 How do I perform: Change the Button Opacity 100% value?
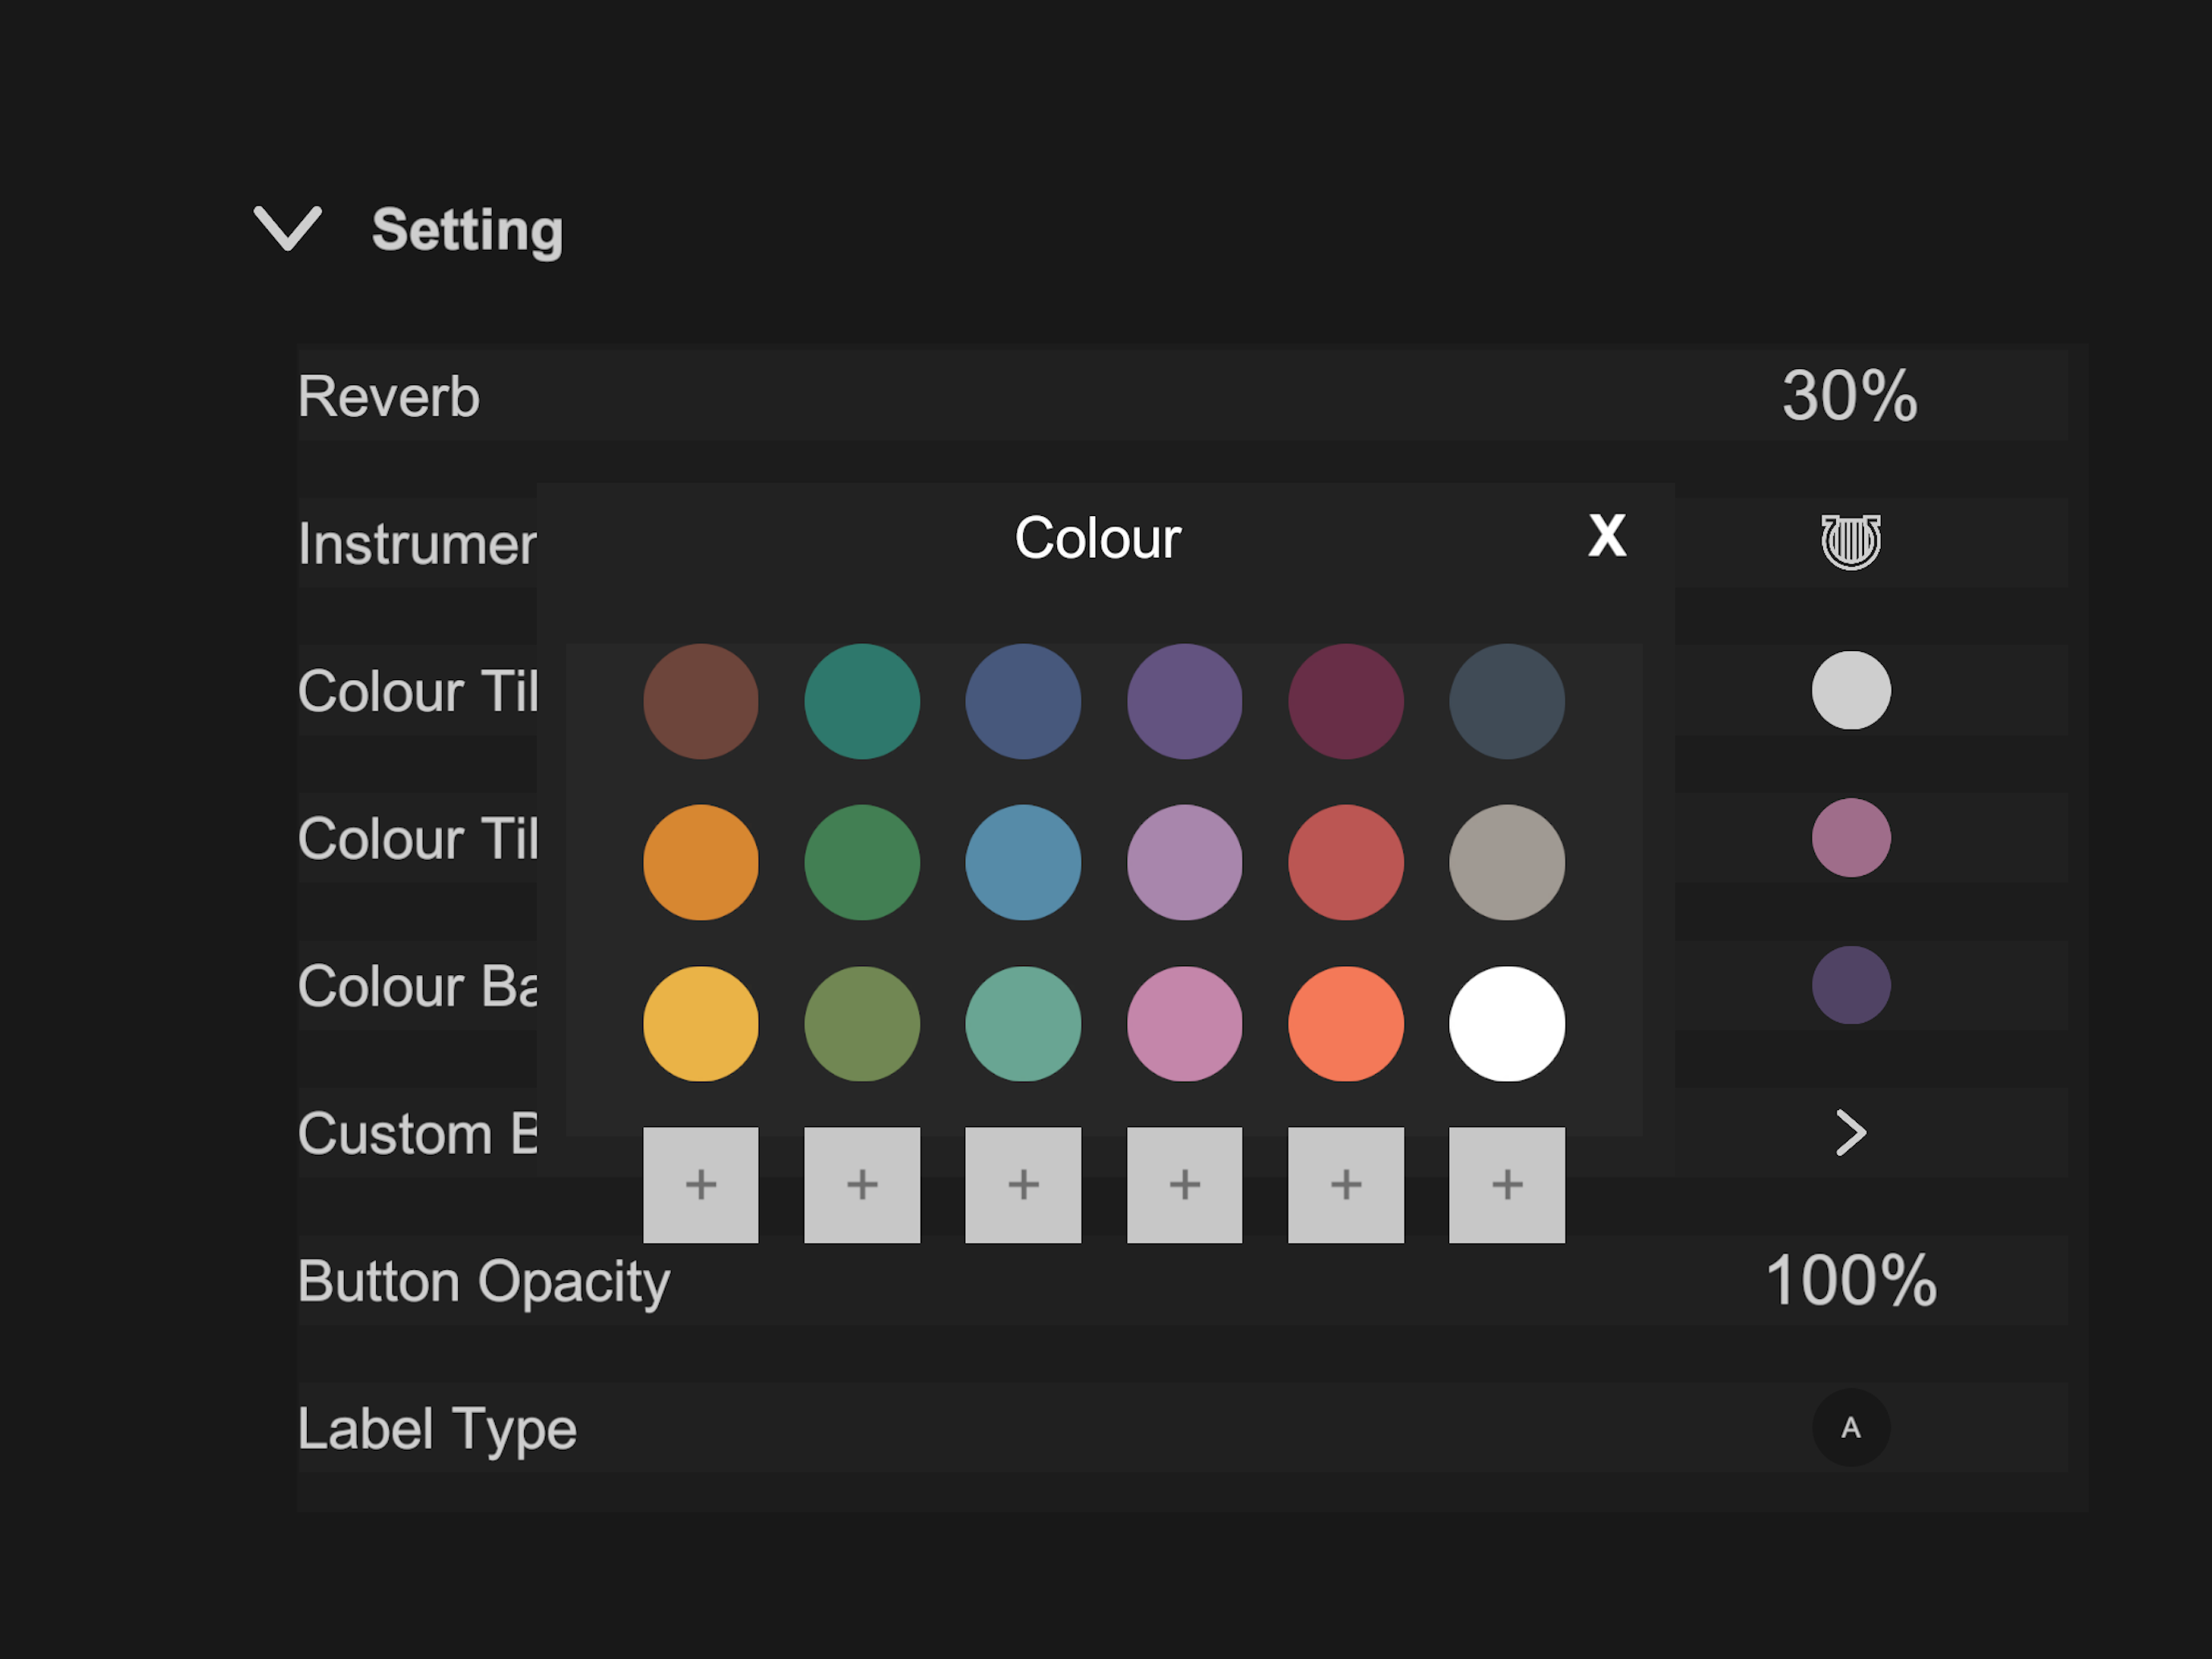pos(1851,1280)
